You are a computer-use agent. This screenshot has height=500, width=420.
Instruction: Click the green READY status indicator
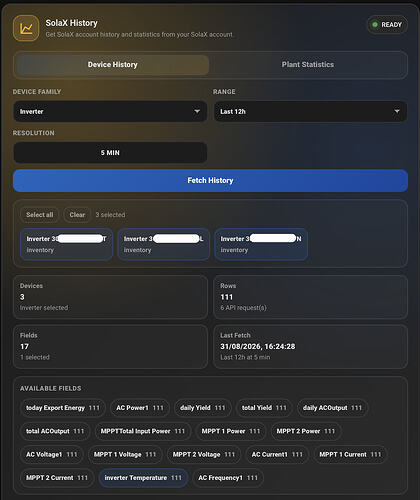(387, 25)
